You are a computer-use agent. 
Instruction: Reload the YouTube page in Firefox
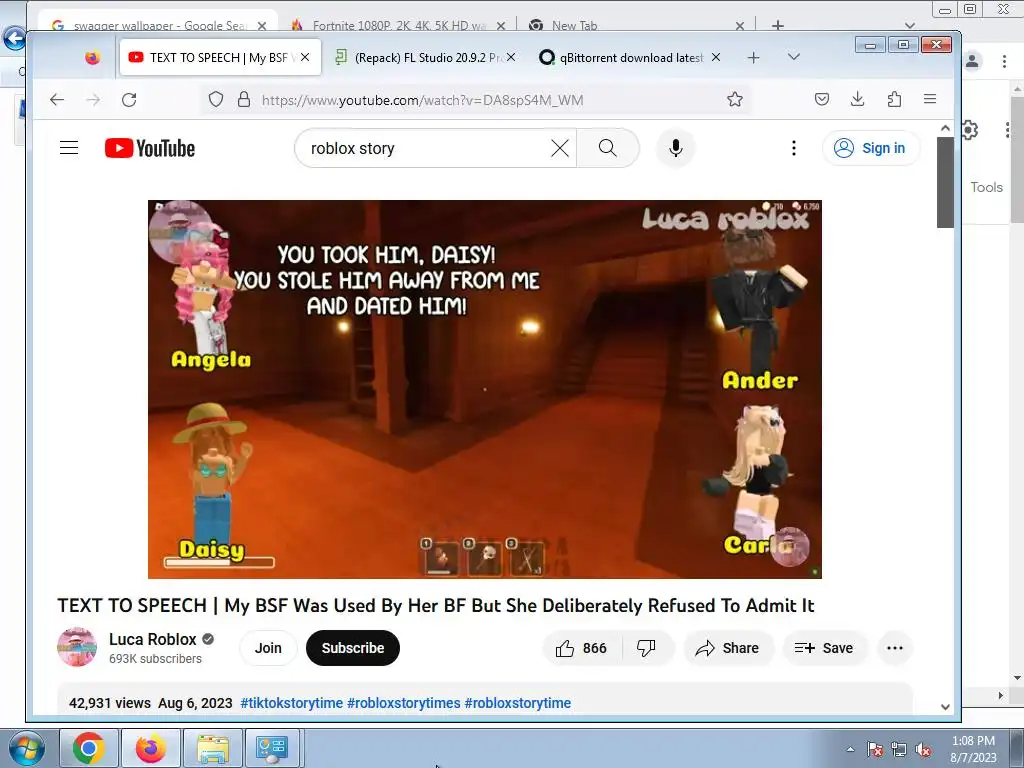pos(129,100)
